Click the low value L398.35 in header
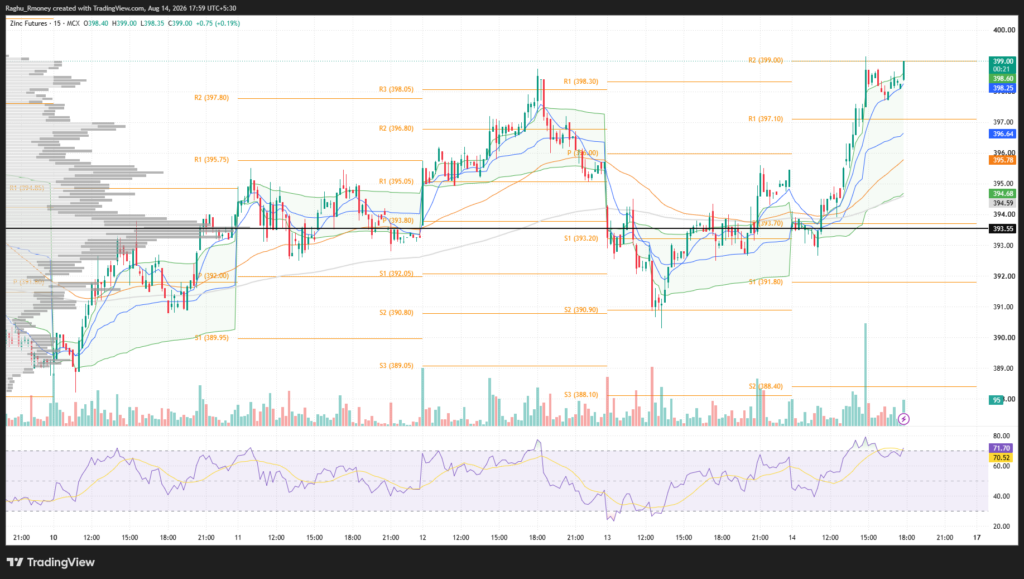Screen dimensions: 1024x579 (x=153, y=23)
